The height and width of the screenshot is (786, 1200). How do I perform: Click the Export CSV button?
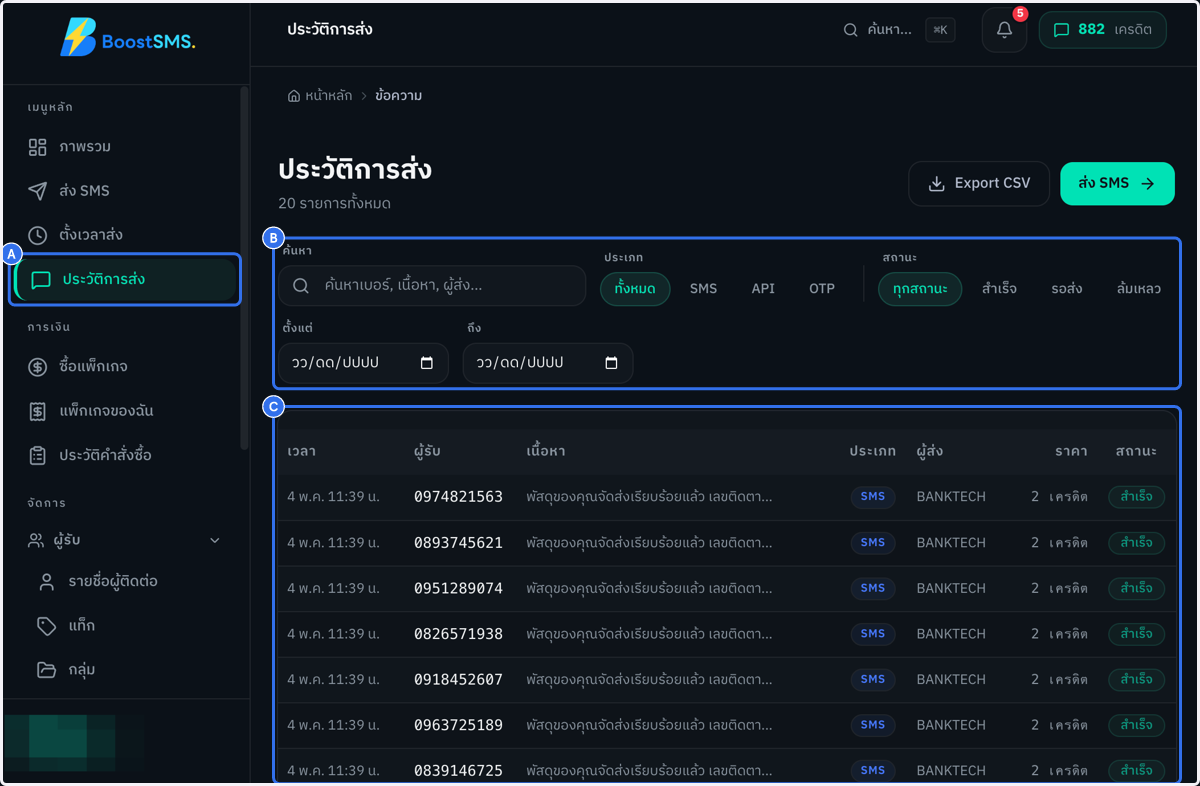click(979, 184)
